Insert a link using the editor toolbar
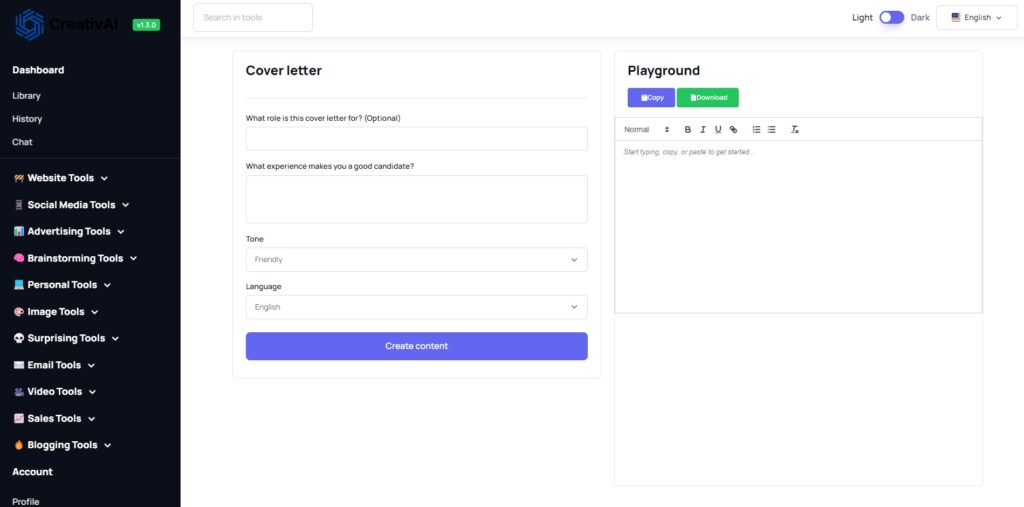 (x=733, y=129)
